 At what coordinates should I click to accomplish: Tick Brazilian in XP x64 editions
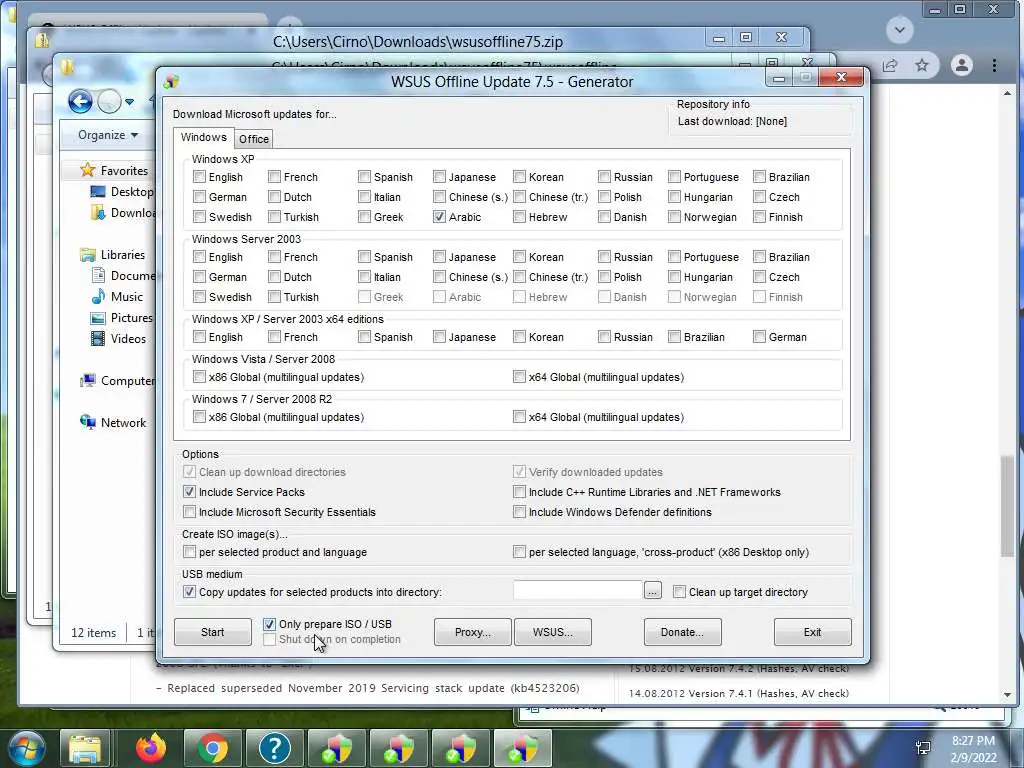tap(674, 336)
